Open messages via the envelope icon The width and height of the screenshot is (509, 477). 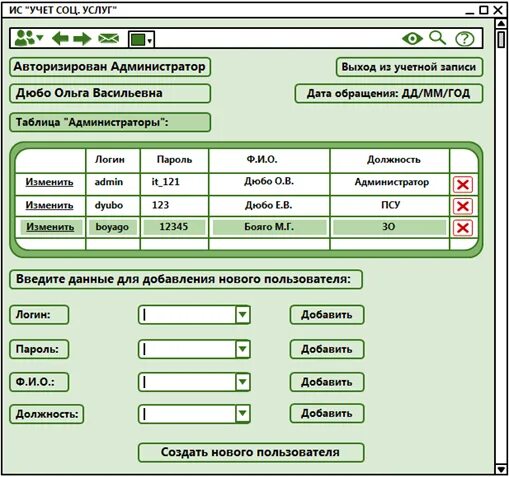click(x=108, y=39)
